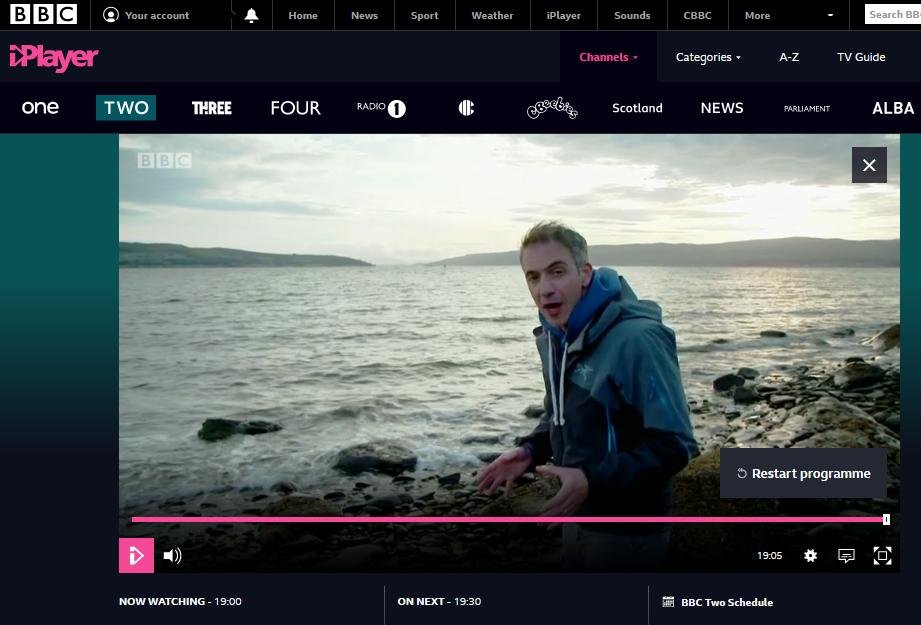Close the video player with X
Image resolution: width=921 pixels, height=625 pixels.
tap(869, 165)
